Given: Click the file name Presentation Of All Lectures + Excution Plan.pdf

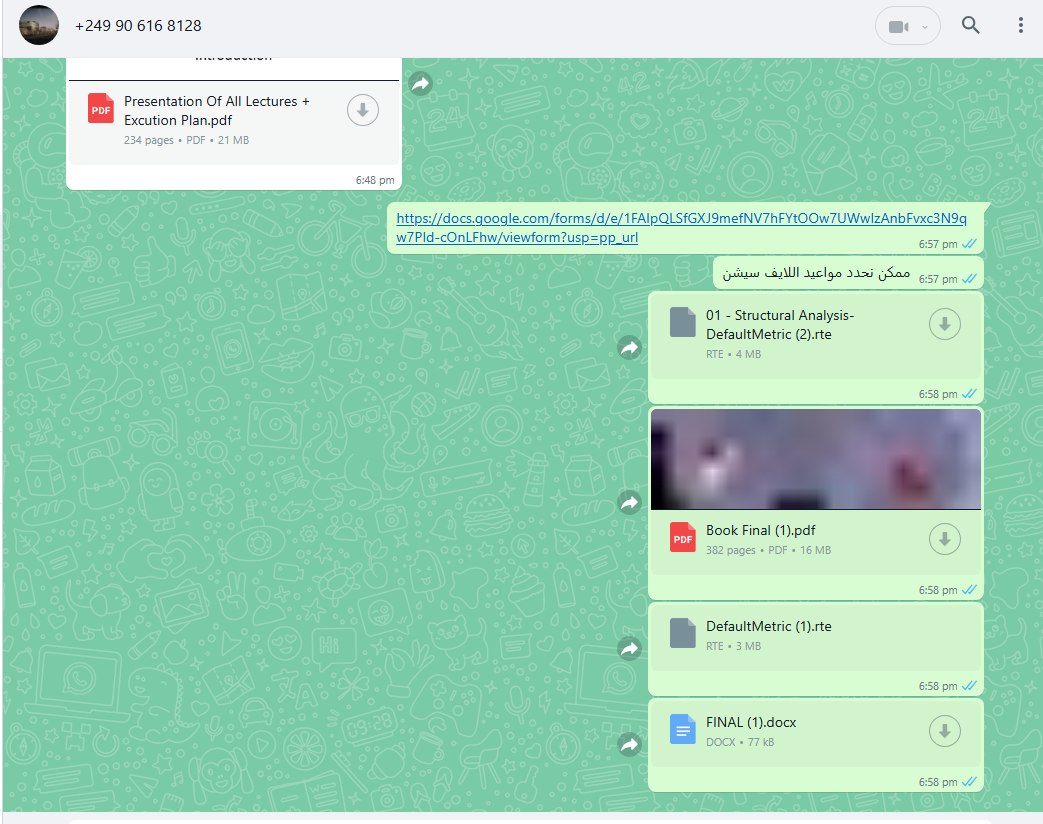Looking at the screenshot, I should tap(217, 110).
